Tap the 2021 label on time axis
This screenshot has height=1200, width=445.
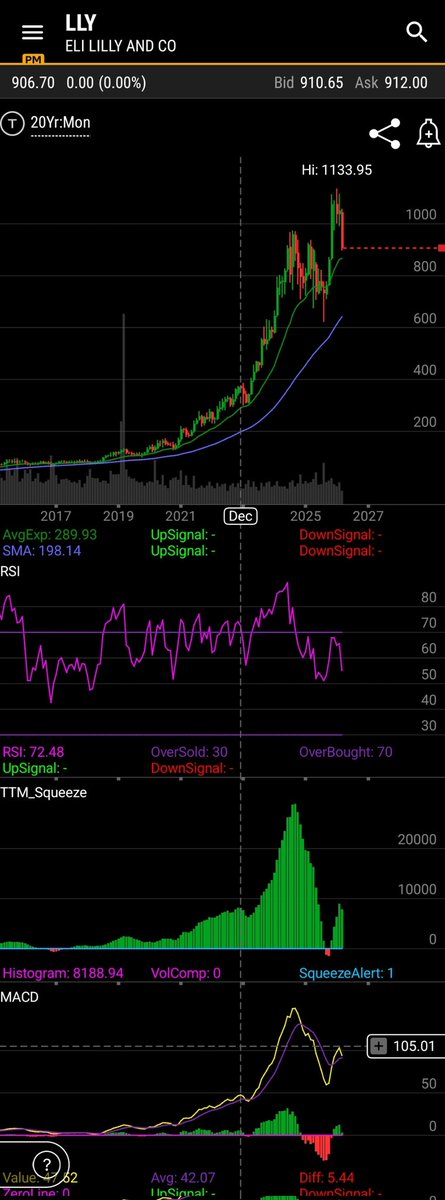[180, 516]
